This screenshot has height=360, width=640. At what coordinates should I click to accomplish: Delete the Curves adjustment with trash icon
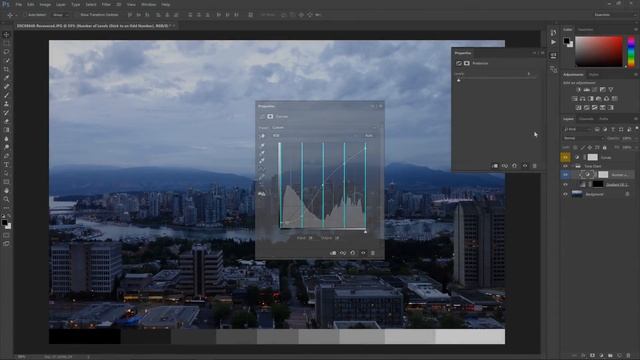click(373, 253)
